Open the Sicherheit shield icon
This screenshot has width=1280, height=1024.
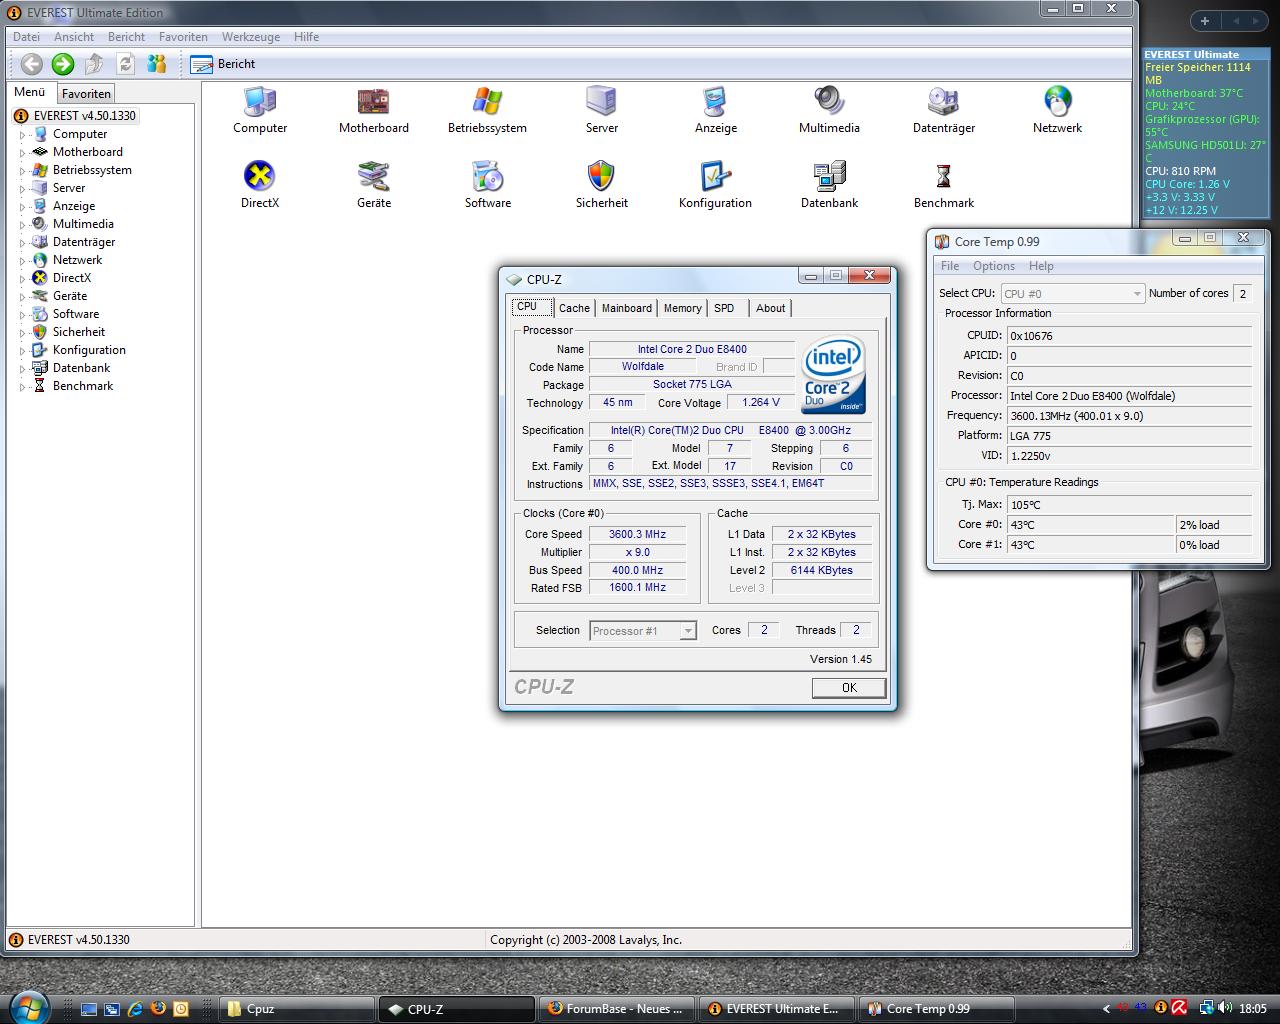tap(601, 176)
